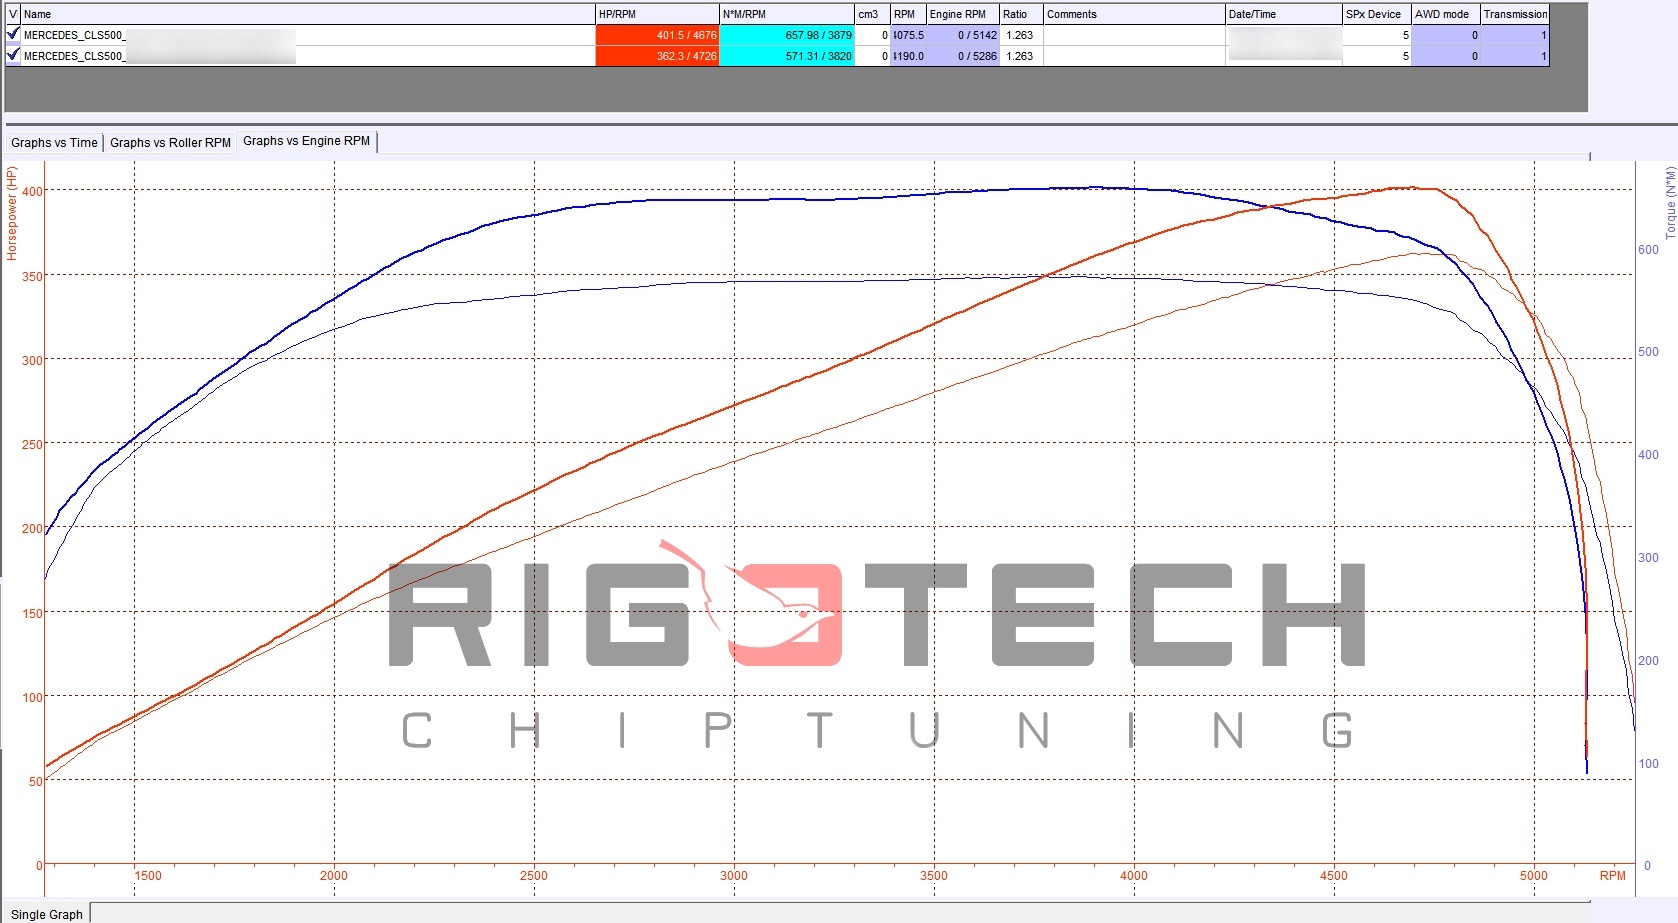This screenshot has height=923, width=1678.
Task: Click the Horsepower (HP) axis label
Action: coord(12,214)
